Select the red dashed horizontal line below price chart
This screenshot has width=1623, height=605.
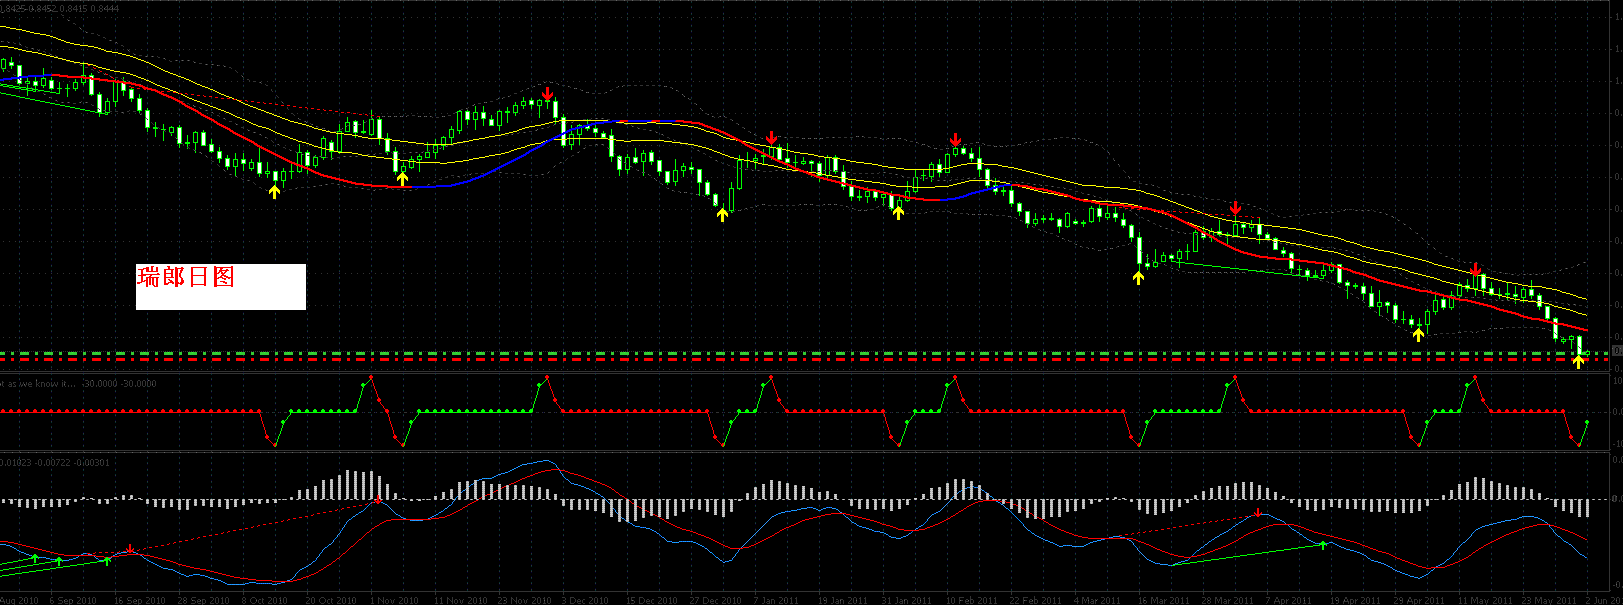click(800, 360)
